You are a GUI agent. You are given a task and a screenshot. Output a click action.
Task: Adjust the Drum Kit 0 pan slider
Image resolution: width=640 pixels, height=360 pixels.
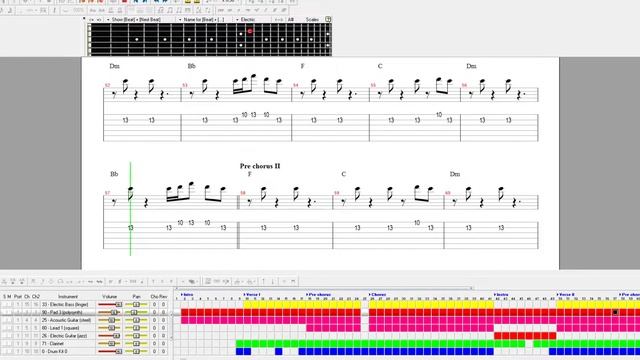pos(136,351)
